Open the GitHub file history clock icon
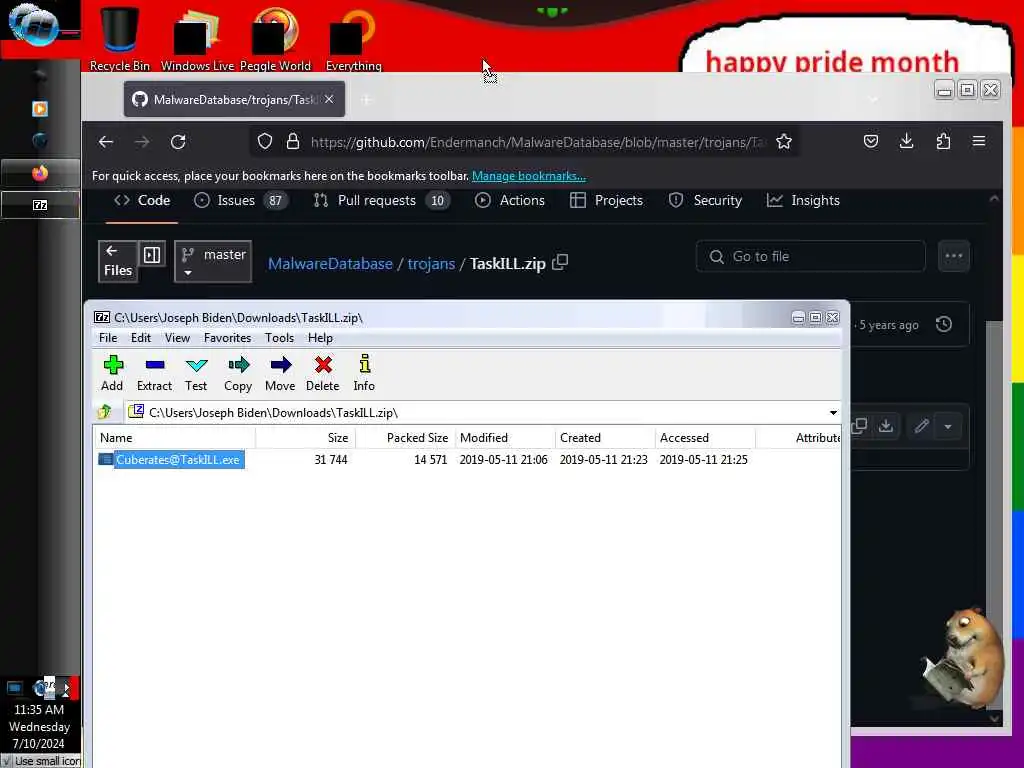 click(943, 324)
